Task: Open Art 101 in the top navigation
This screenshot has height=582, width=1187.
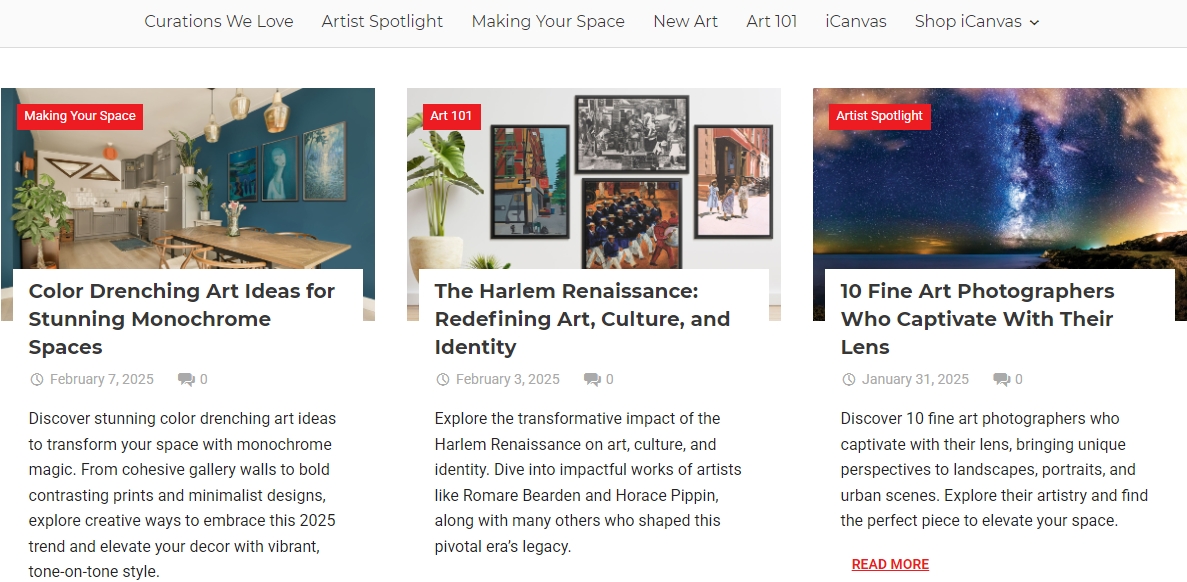Action: pyautogui.click(x=771, y=21)
